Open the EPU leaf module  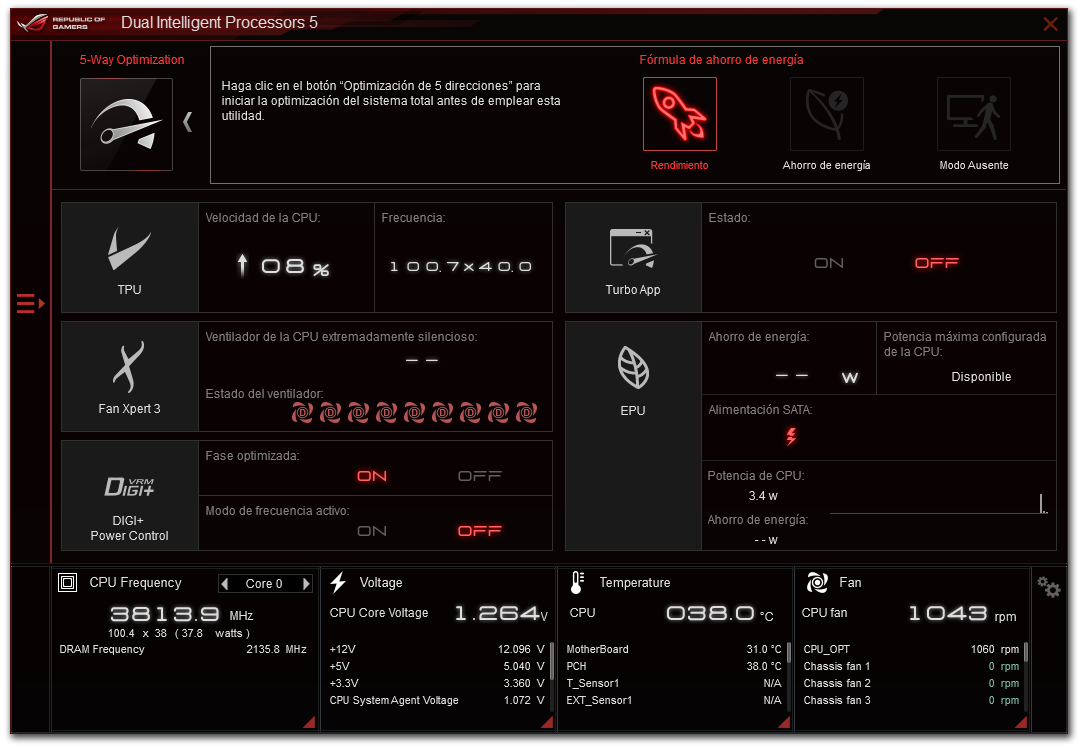point(633,376)
